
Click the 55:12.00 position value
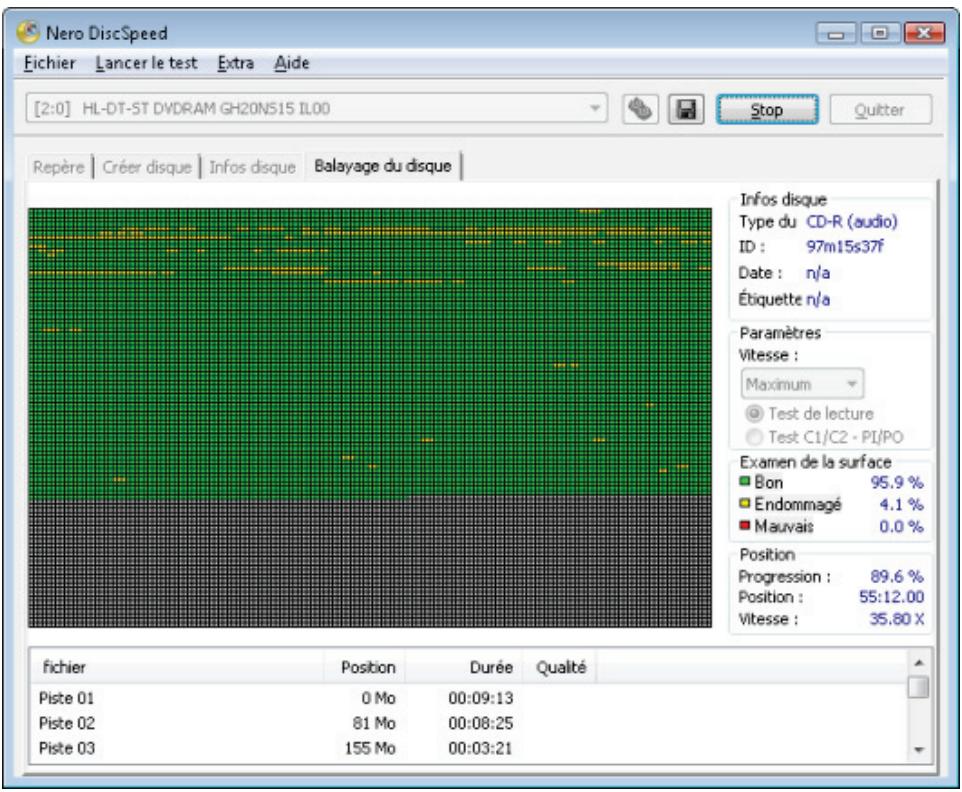891,597
